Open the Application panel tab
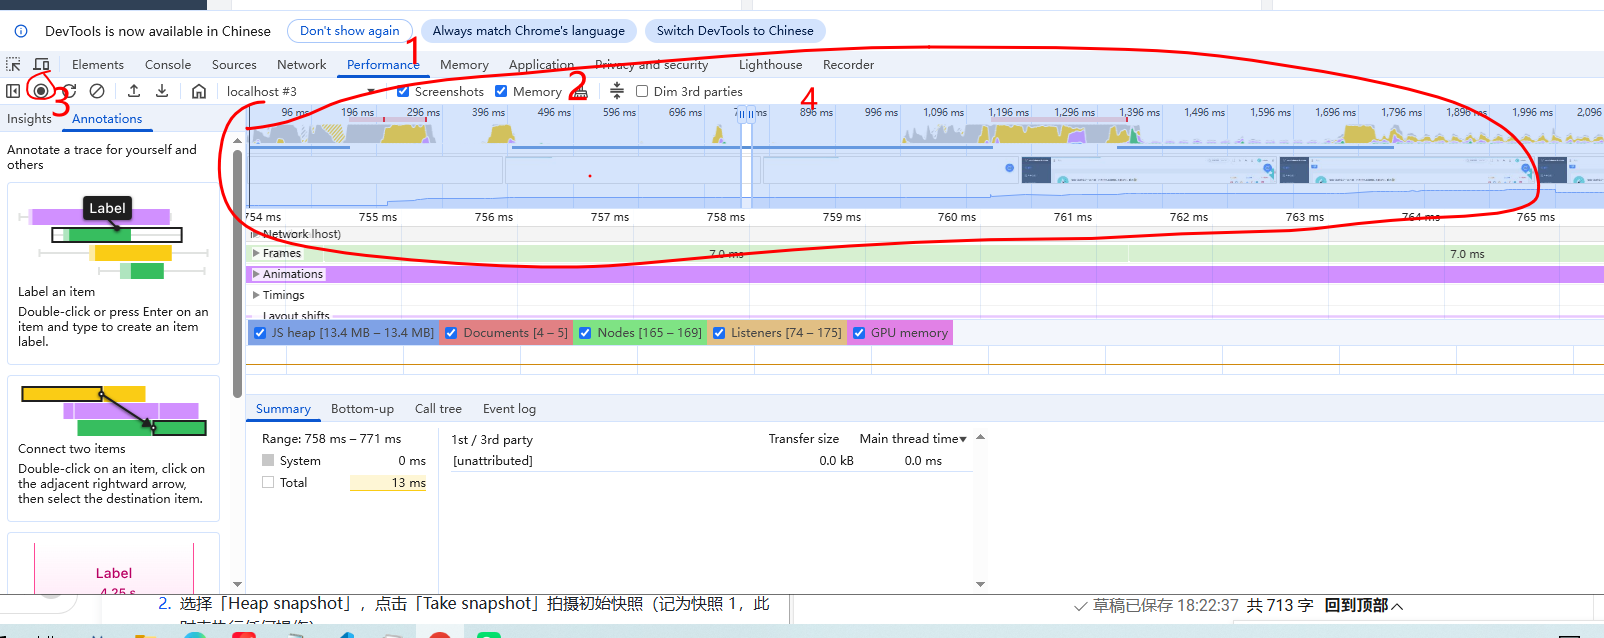 [542, 64]
